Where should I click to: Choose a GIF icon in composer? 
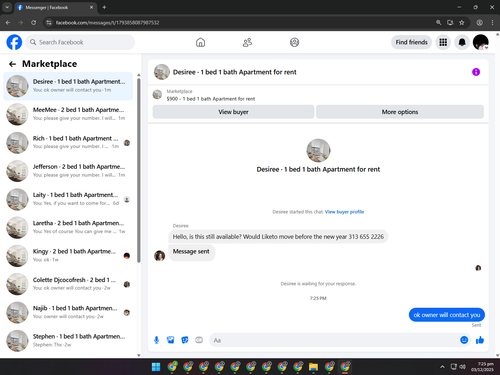point(199,340)
